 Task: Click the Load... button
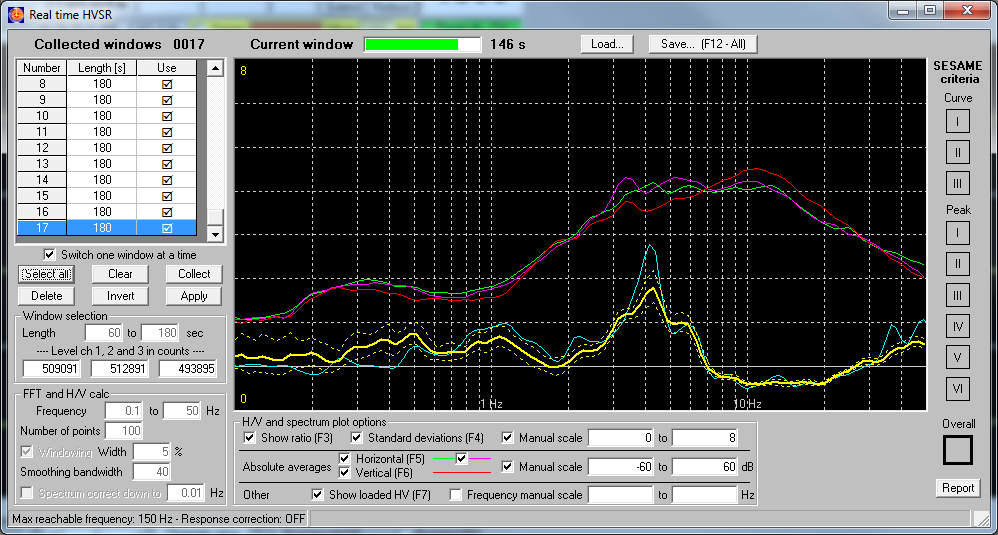[607, 44]
